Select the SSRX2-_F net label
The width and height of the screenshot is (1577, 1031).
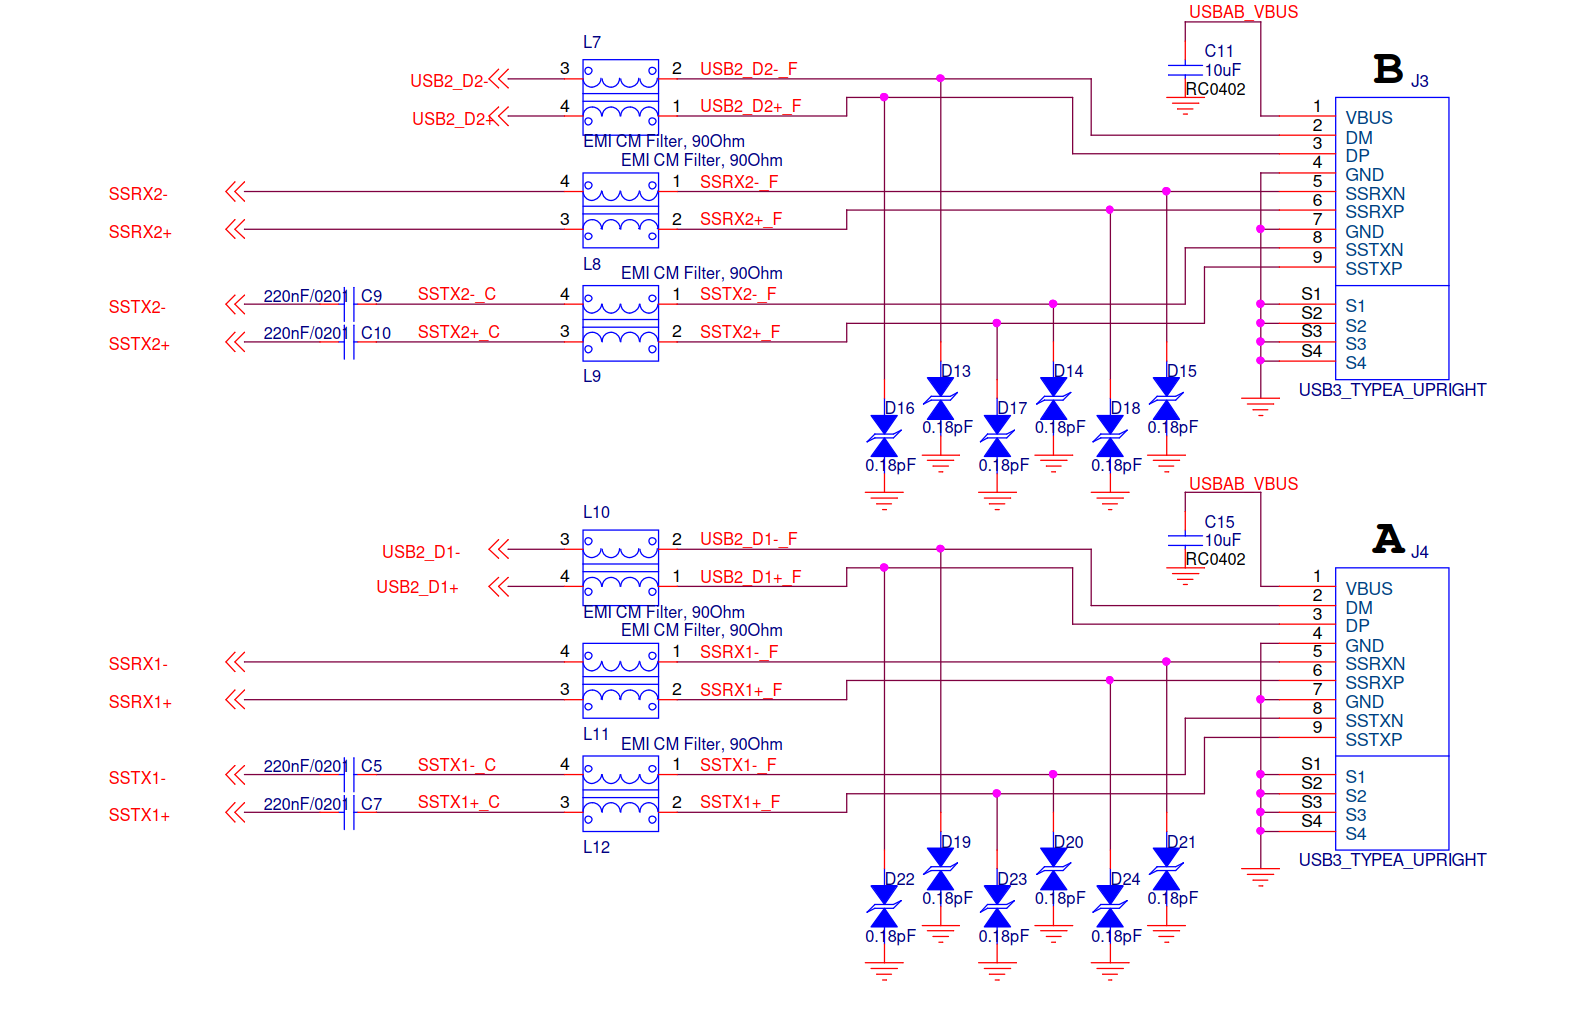coord(738,182)
